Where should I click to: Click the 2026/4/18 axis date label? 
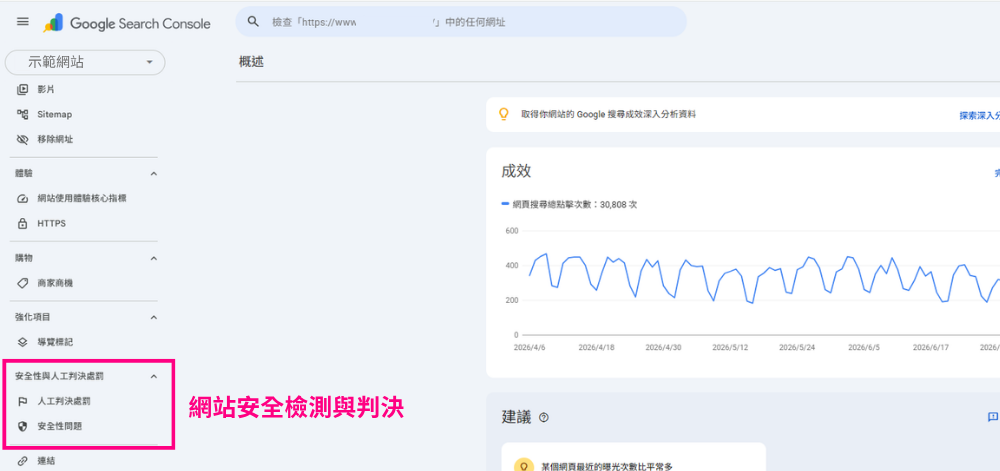(596, 348)
